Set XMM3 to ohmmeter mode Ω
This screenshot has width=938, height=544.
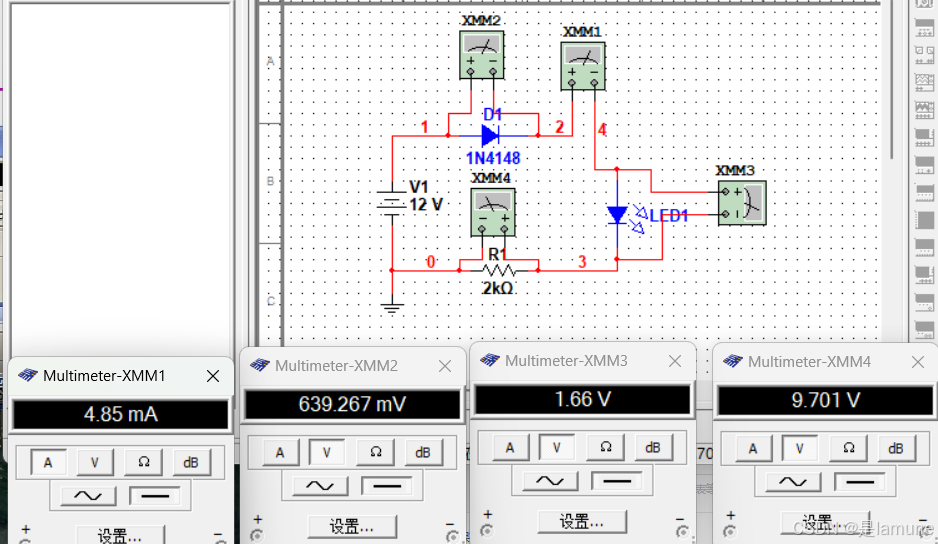605,448
